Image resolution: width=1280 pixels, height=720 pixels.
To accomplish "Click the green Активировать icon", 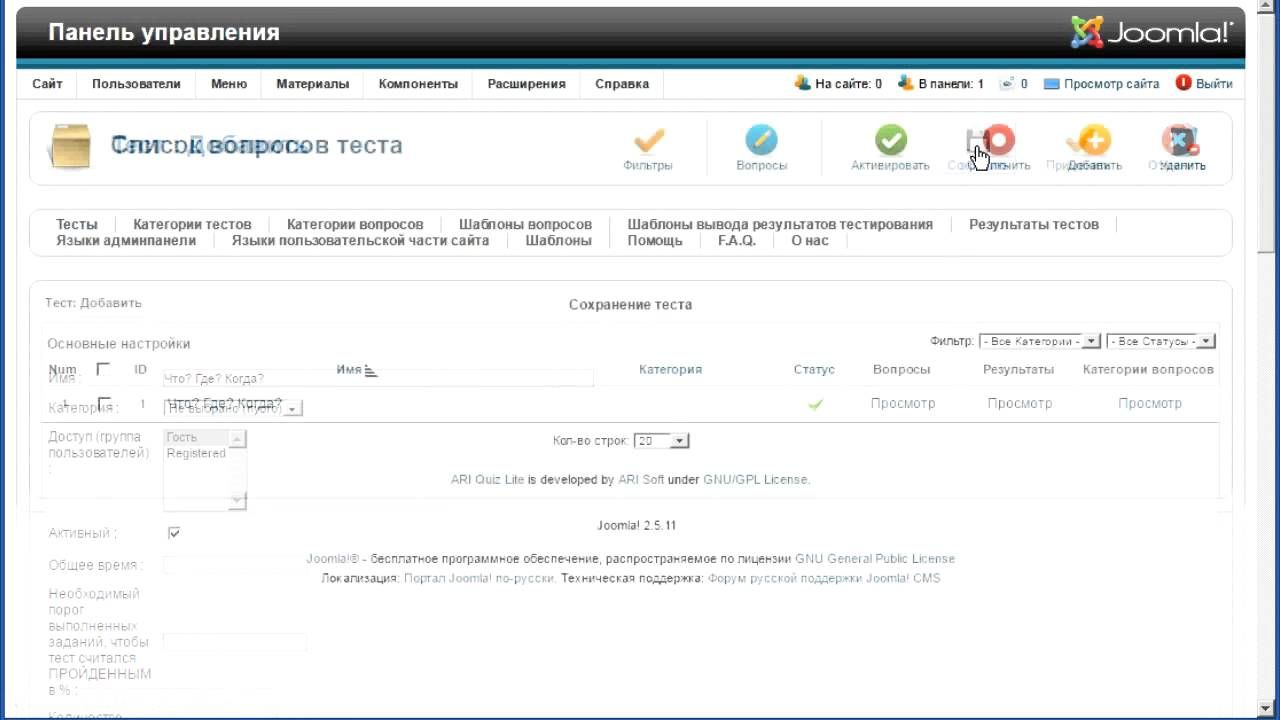I will click(x=890, y=140).
